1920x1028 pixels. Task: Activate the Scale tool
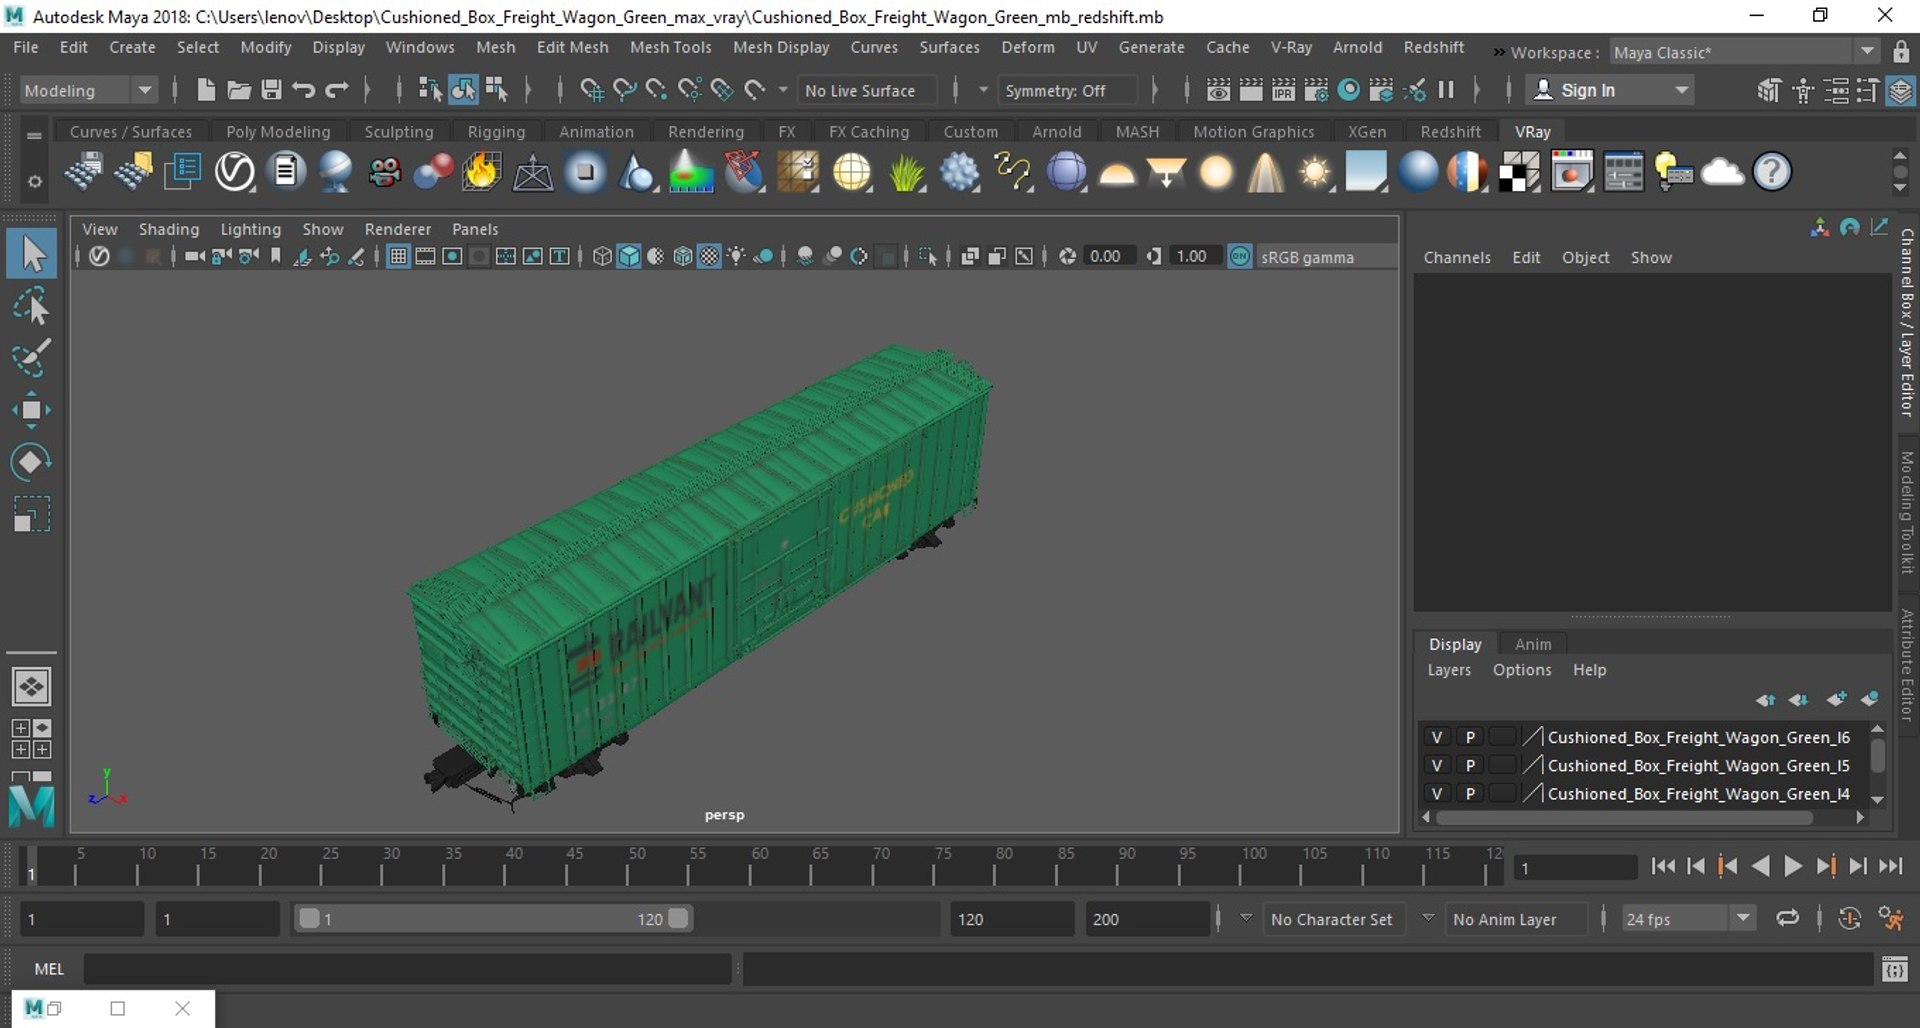pos(32,514)
